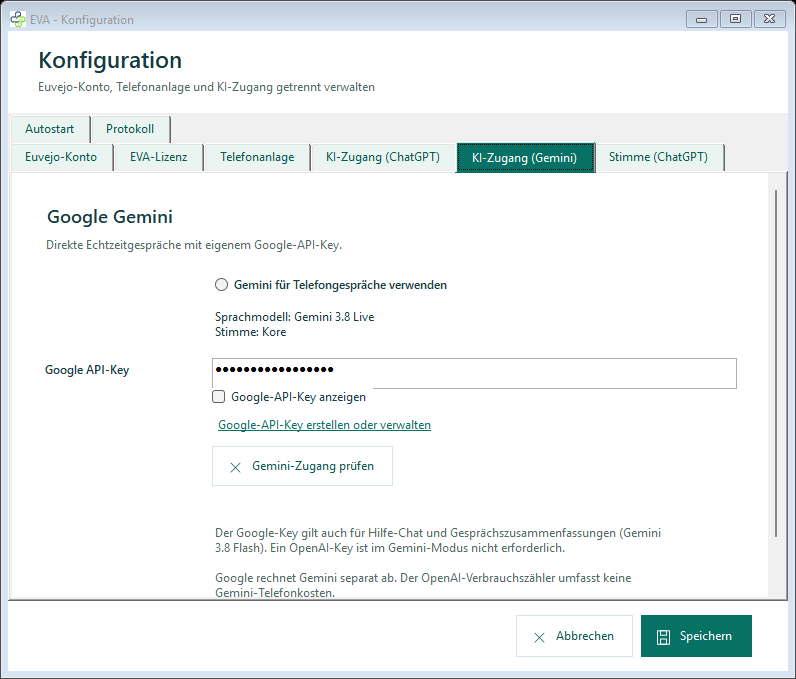Switch to the Autostart tab
Image resolution: width=796 pixels, height=679 pixels.
[50, 129]
